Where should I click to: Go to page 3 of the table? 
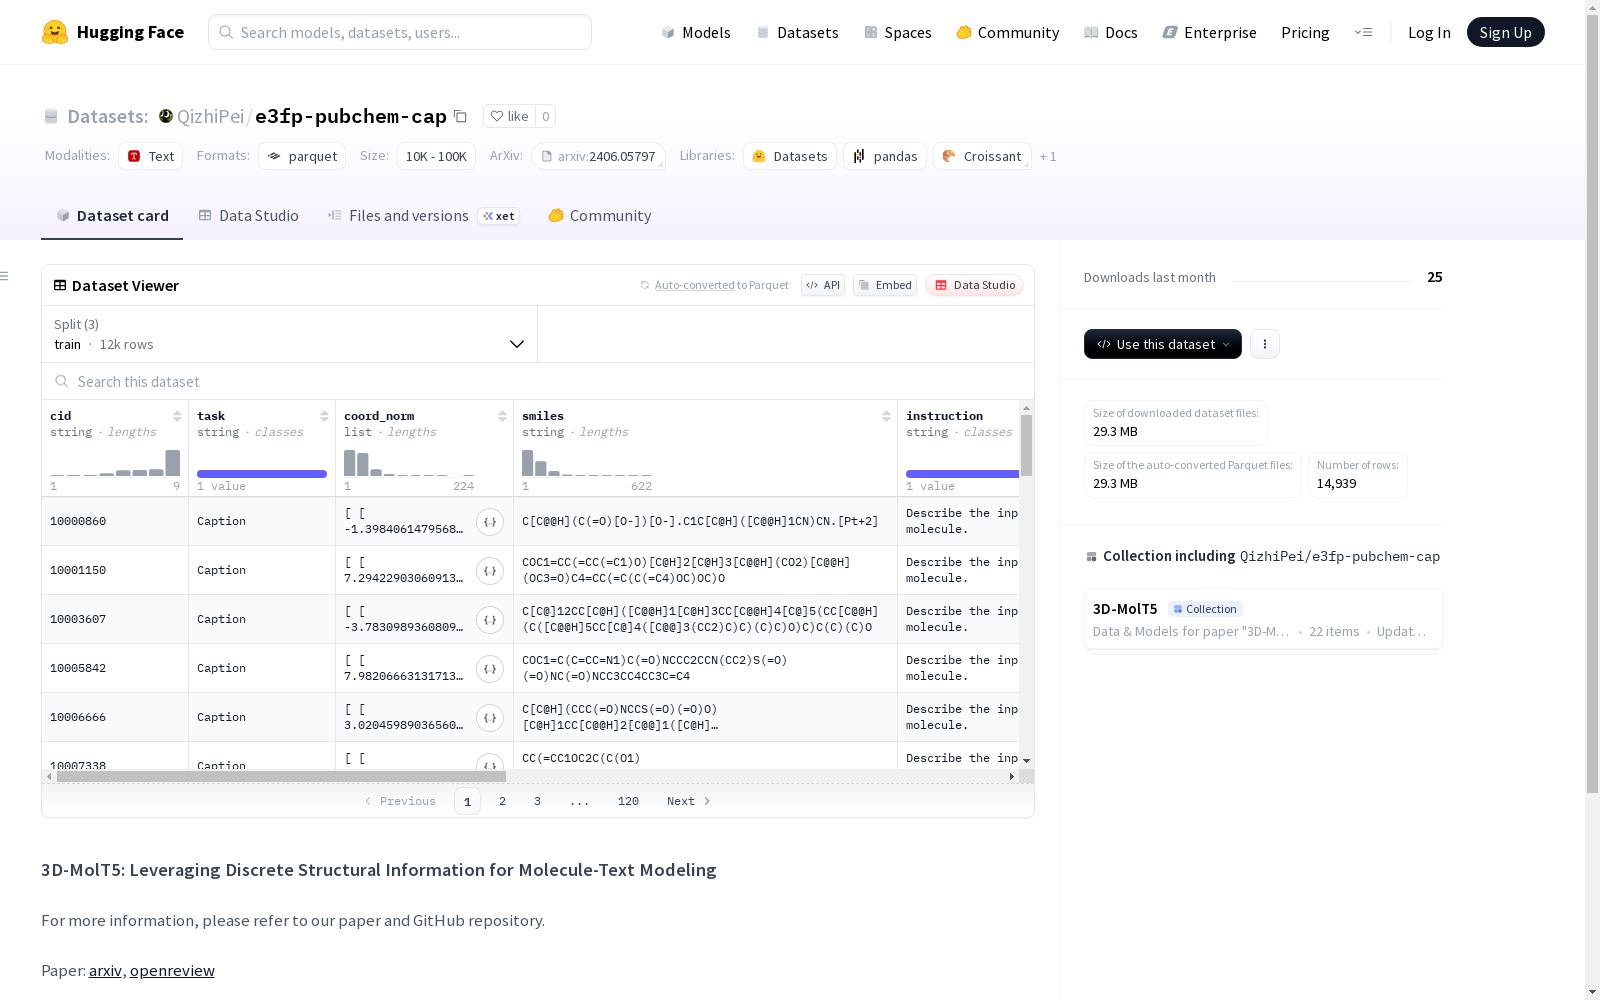click(537, 801)
